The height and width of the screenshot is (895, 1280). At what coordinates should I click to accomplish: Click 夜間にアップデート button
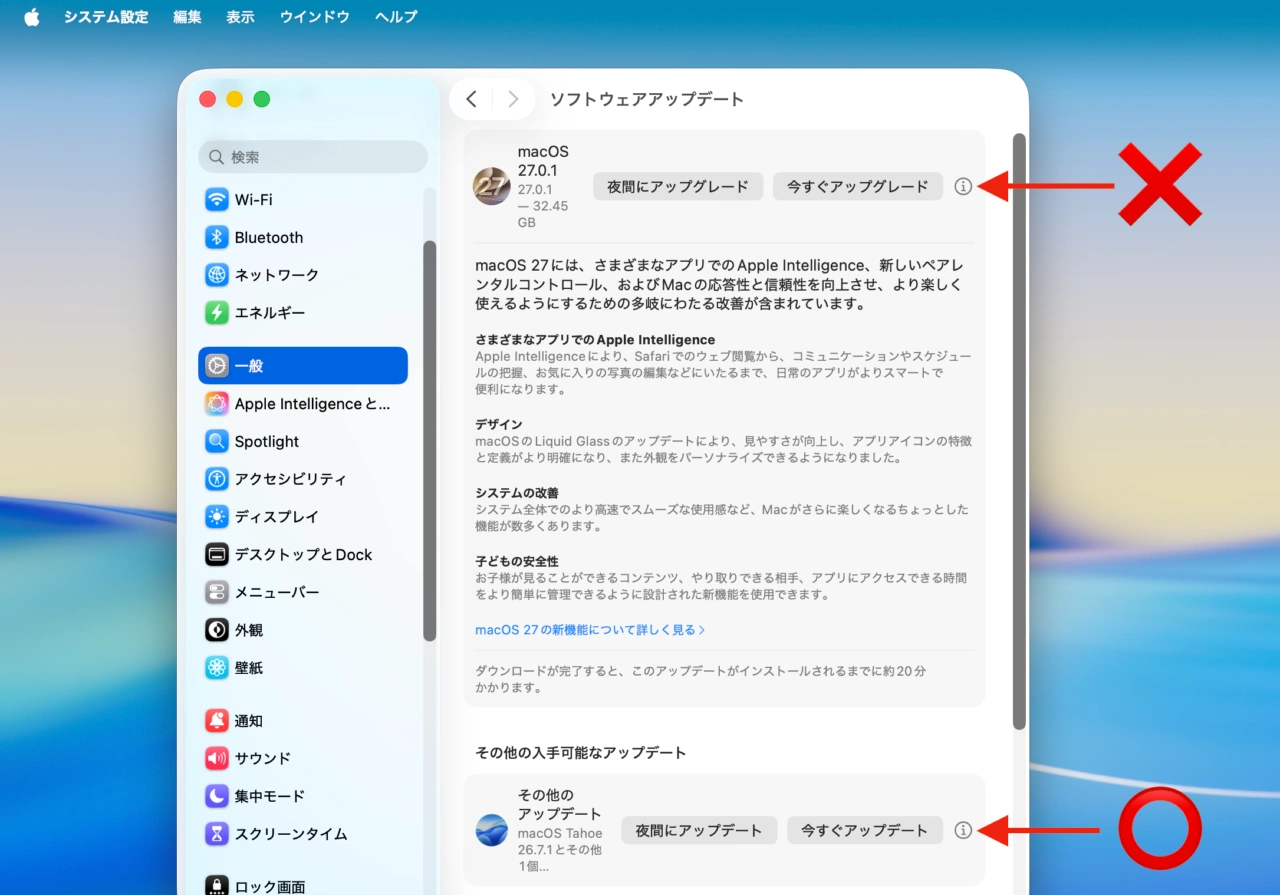pyautogui.click(x=699, y=830)
